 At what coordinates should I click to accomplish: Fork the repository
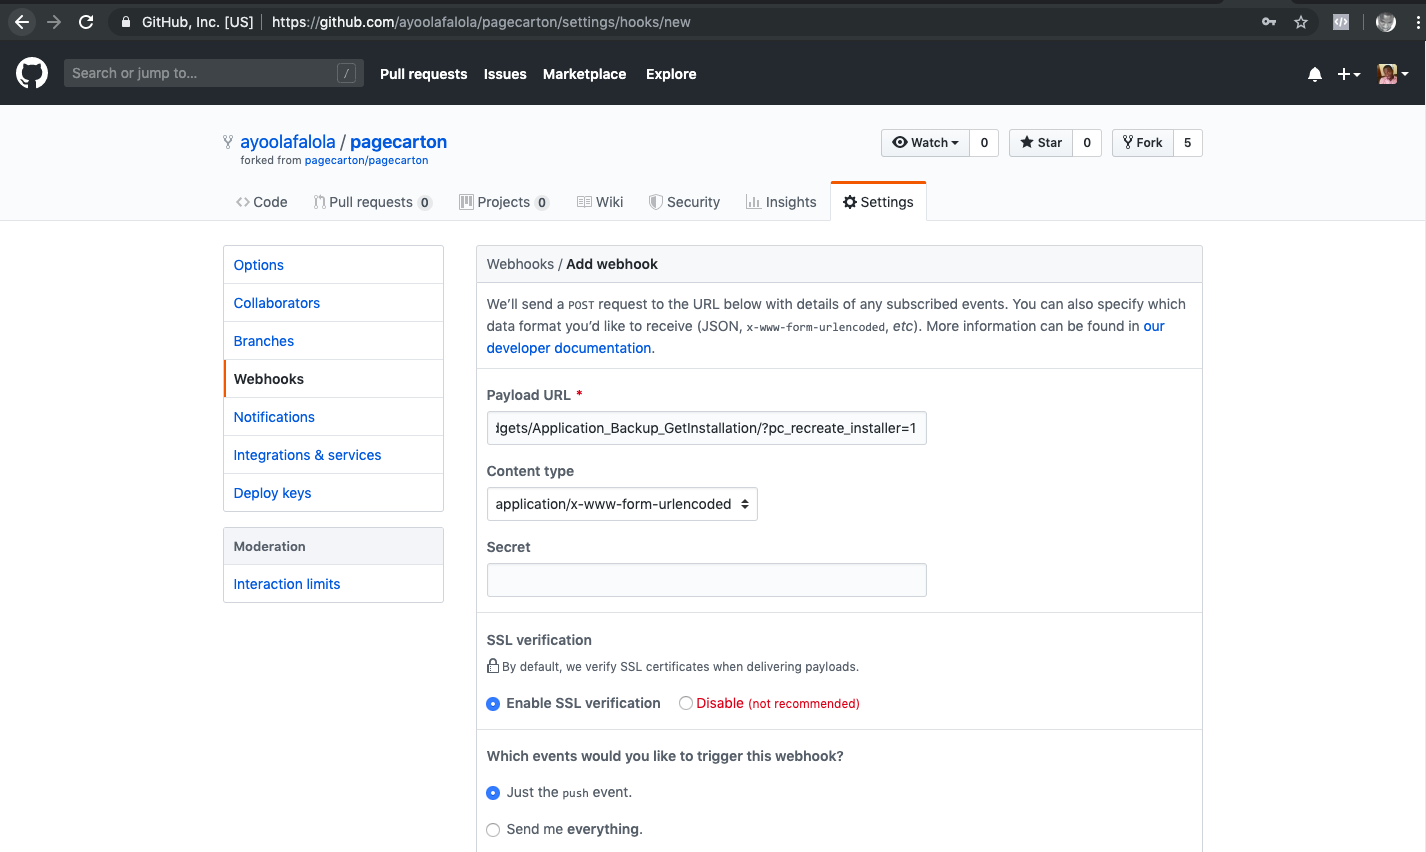tap(1142, 143)
